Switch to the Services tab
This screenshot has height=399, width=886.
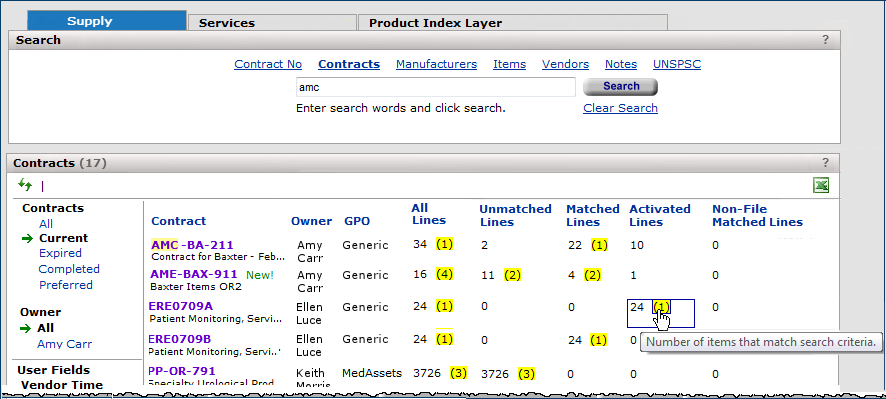point(272,23)
